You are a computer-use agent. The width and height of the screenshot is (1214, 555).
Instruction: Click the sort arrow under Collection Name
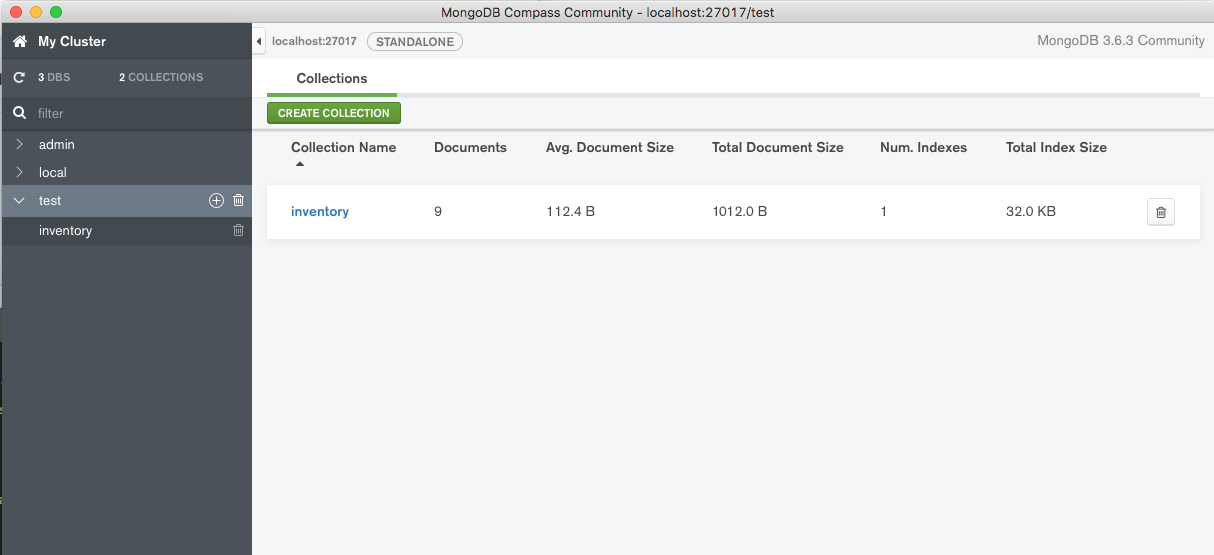pos(299,164)
